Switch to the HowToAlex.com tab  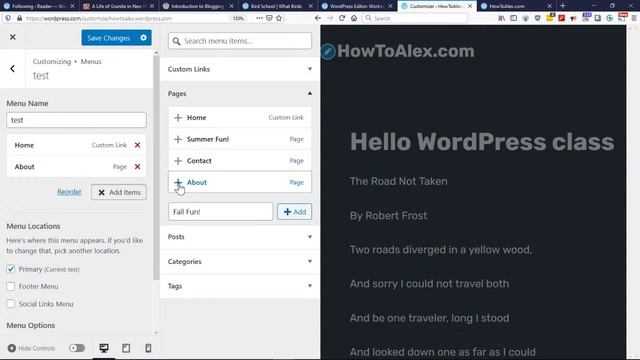pyautogui.click(x=515, y=6)
